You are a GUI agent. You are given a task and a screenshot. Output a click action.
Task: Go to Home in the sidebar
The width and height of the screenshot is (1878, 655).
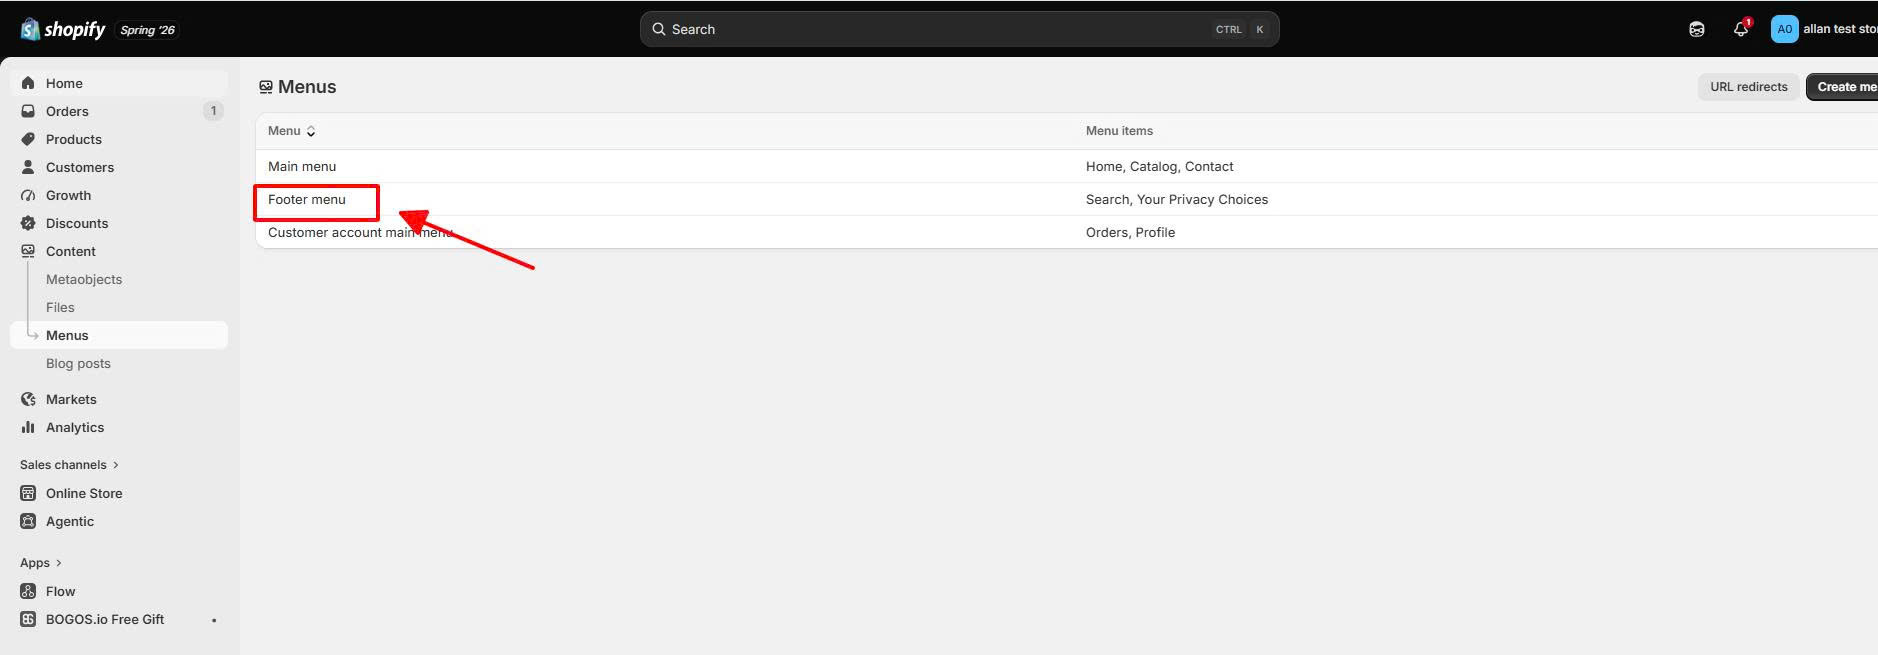pos(119,83)
